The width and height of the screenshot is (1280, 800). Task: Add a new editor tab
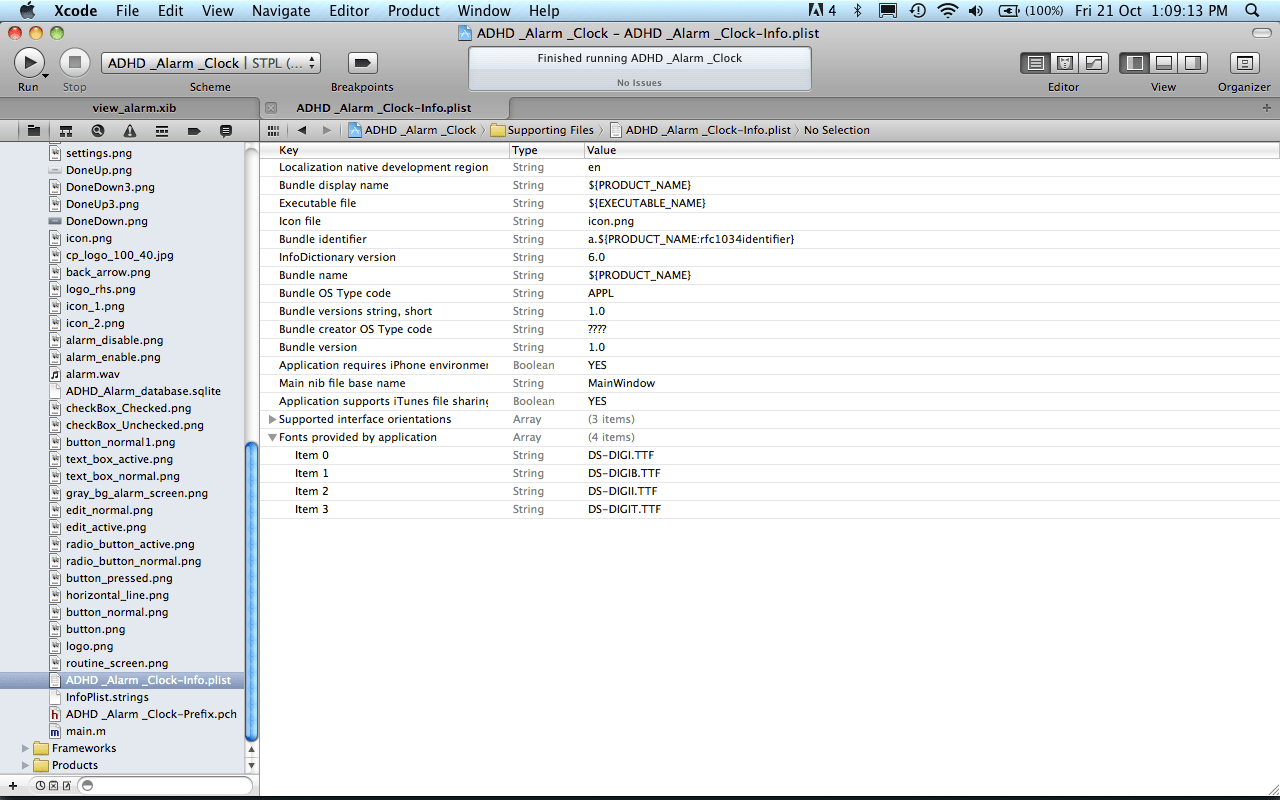coord(1267,107)
